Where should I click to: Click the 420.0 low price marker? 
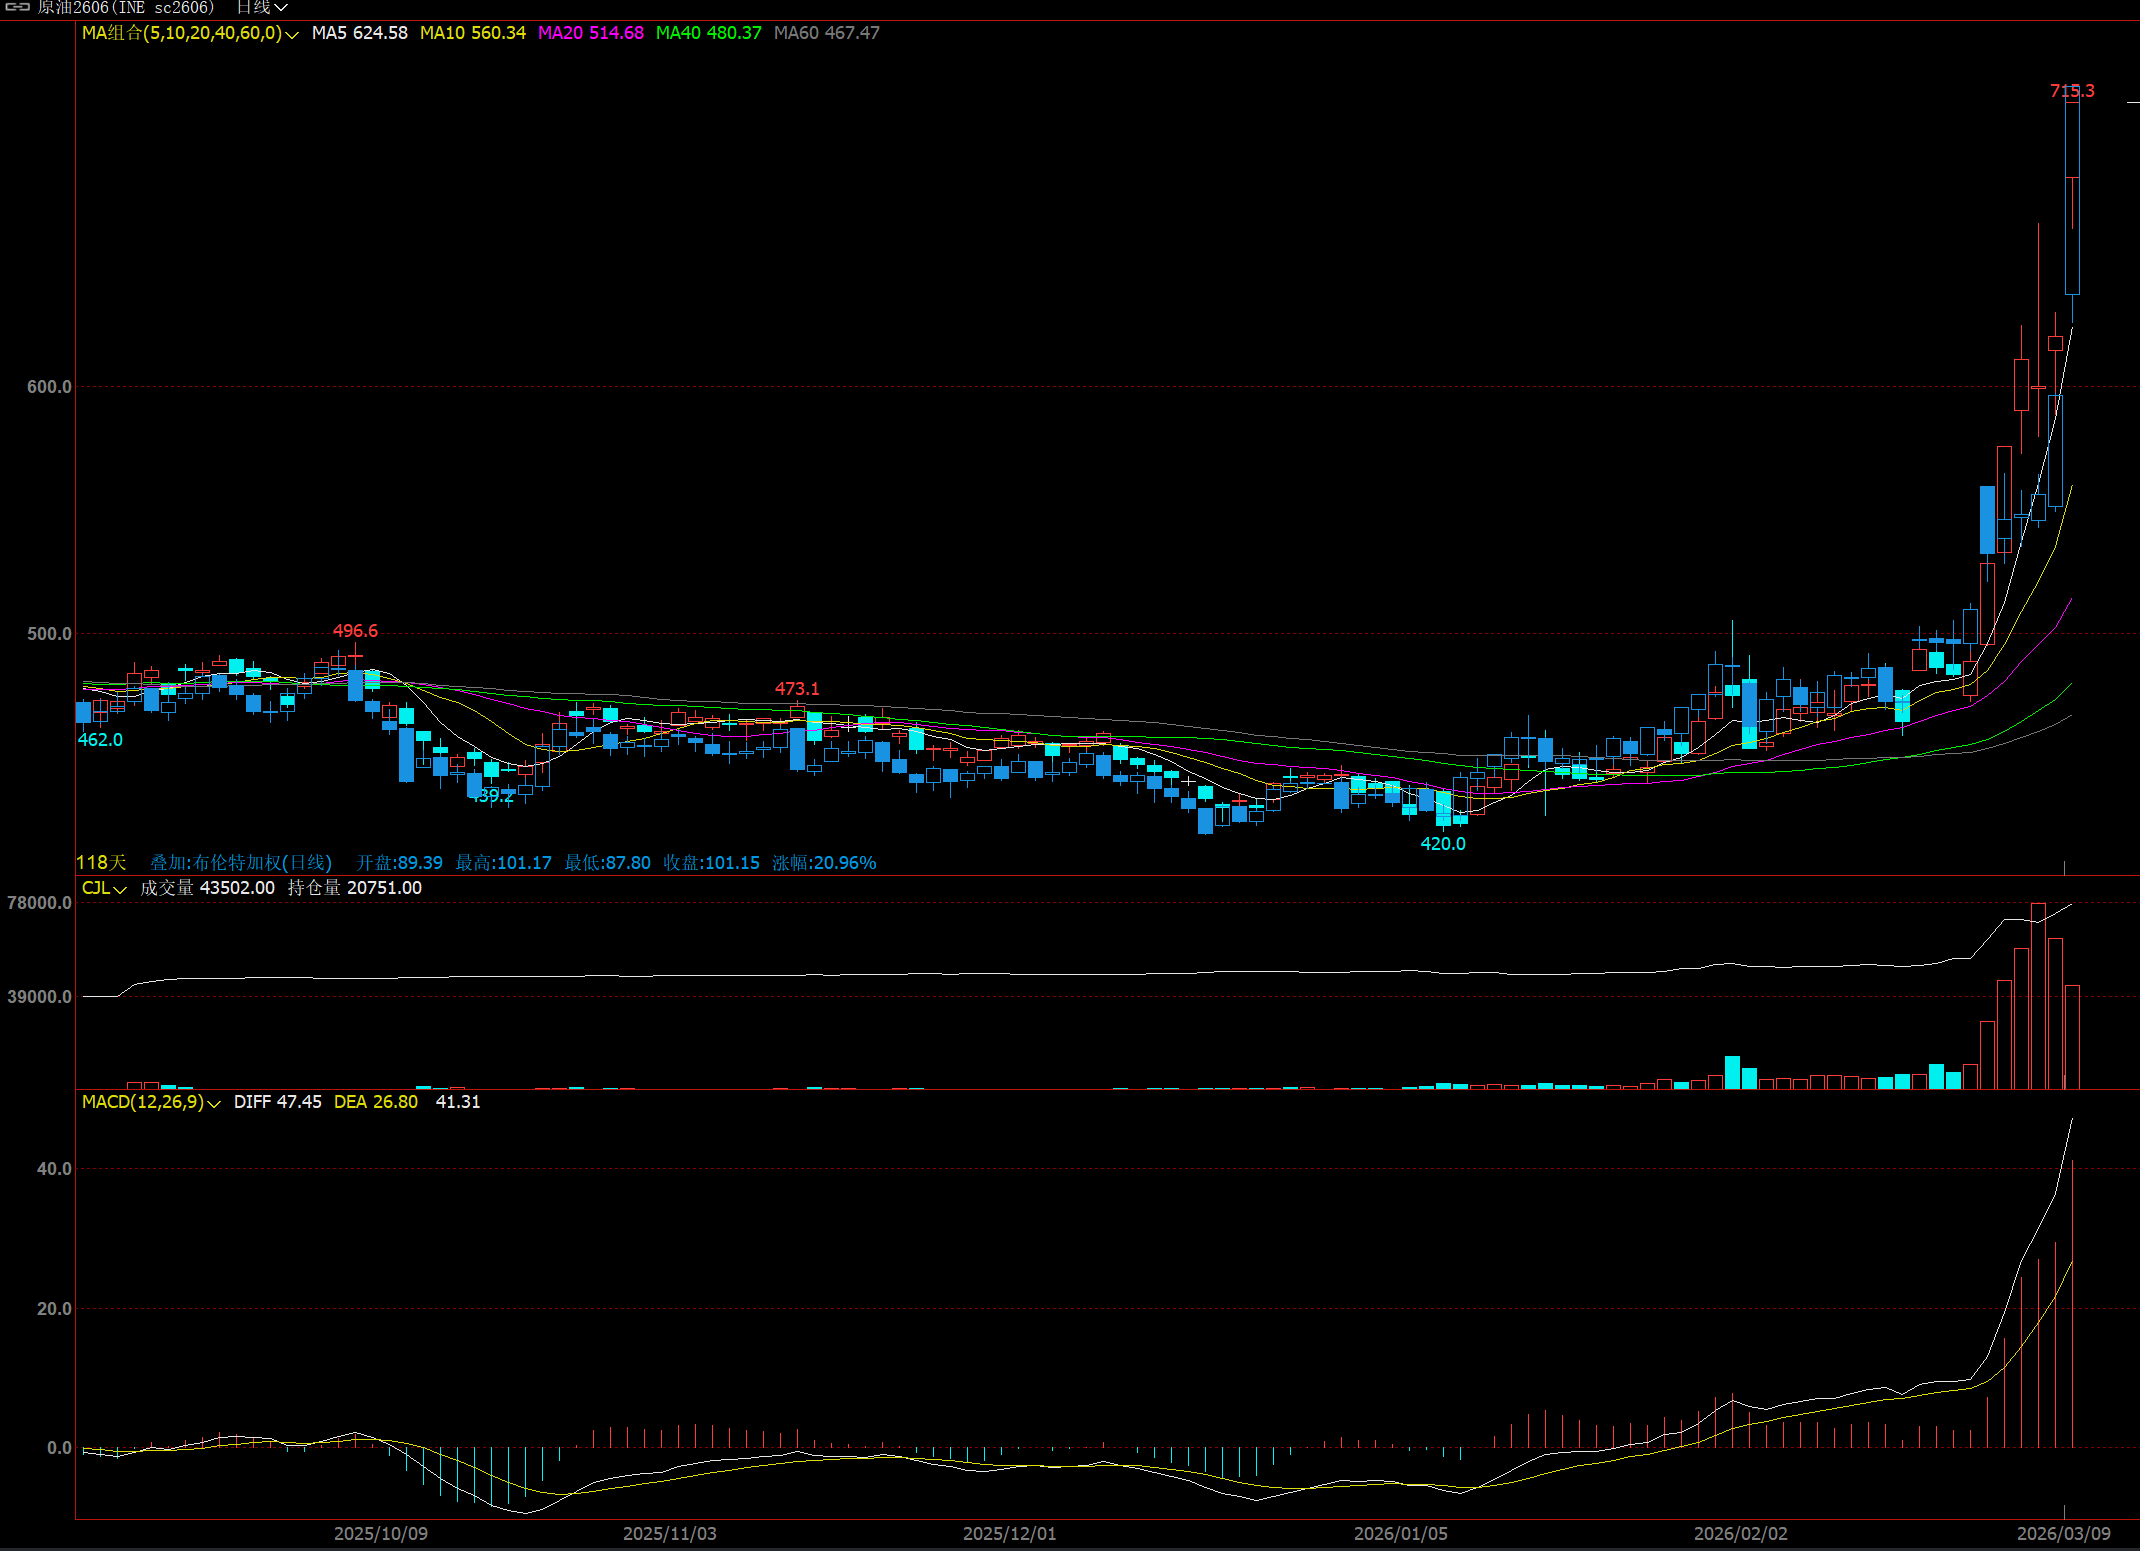(1442, 843)
